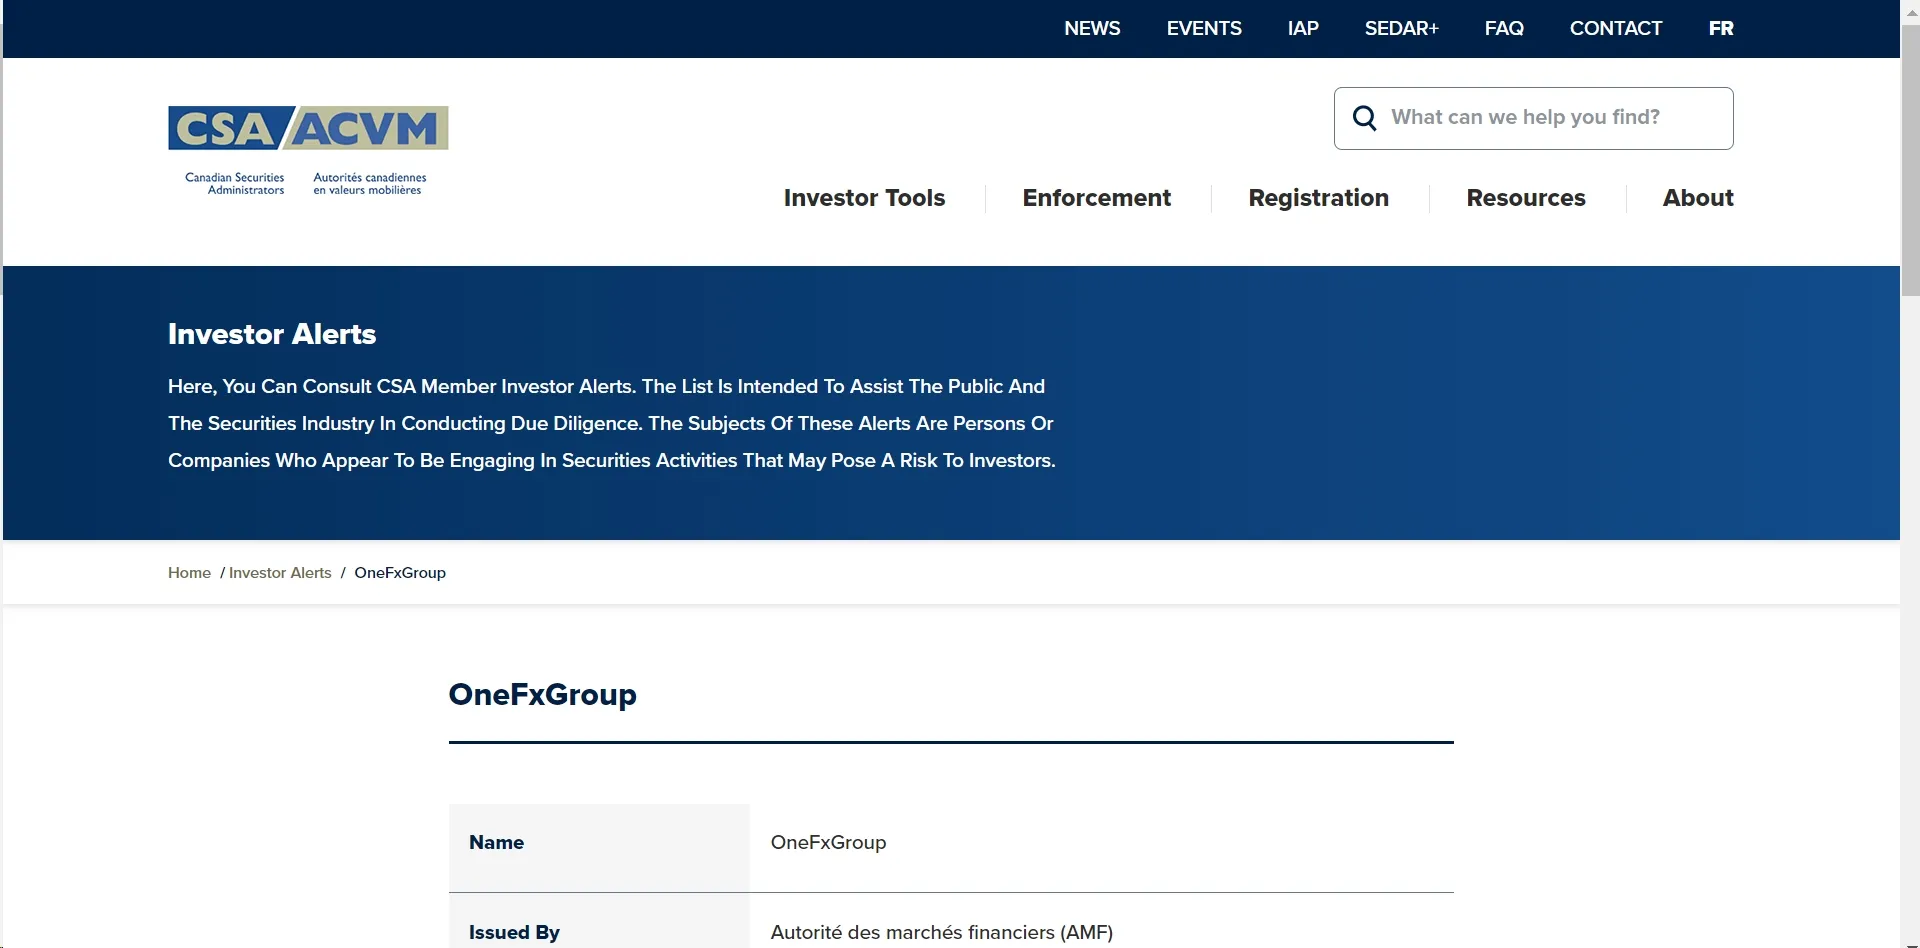The height and width of the screenshot is (948, 1920).
Task: Click the Name row label
Action: click(496, 842)
